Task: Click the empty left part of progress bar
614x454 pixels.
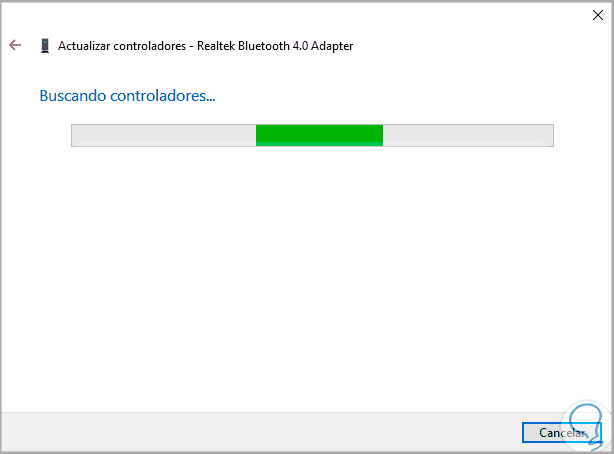Action: (x=164, y=135)
